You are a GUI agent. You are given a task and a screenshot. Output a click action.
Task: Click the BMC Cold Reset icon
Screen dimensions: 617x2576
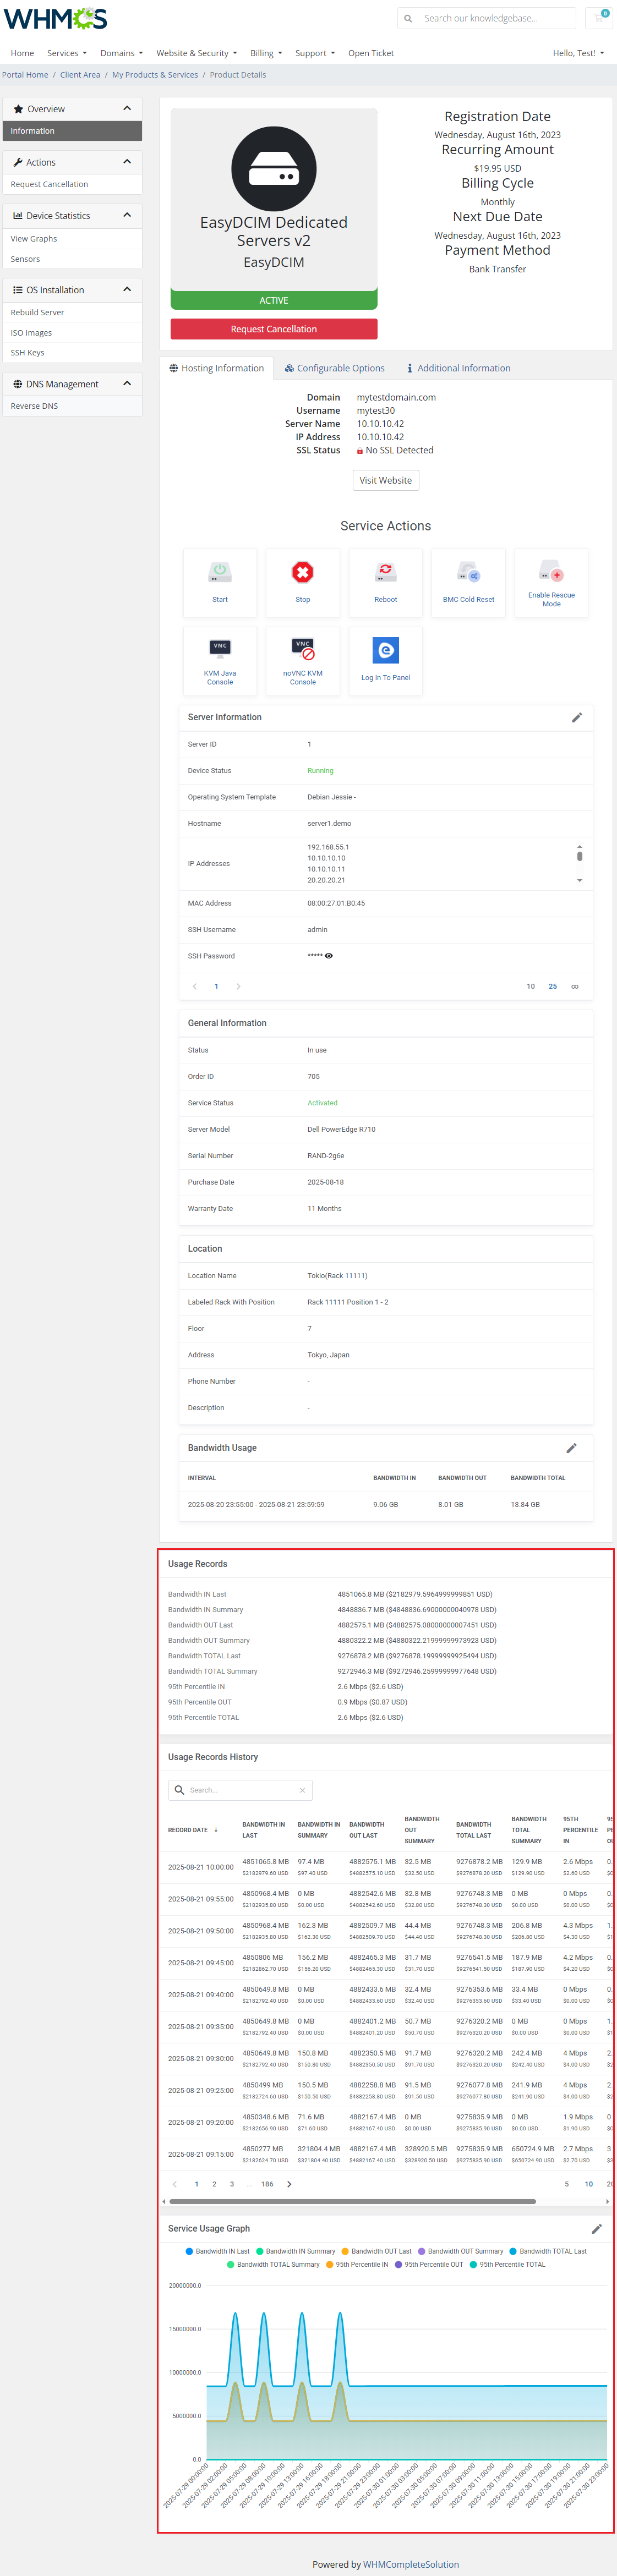click(x=468, y=573)
